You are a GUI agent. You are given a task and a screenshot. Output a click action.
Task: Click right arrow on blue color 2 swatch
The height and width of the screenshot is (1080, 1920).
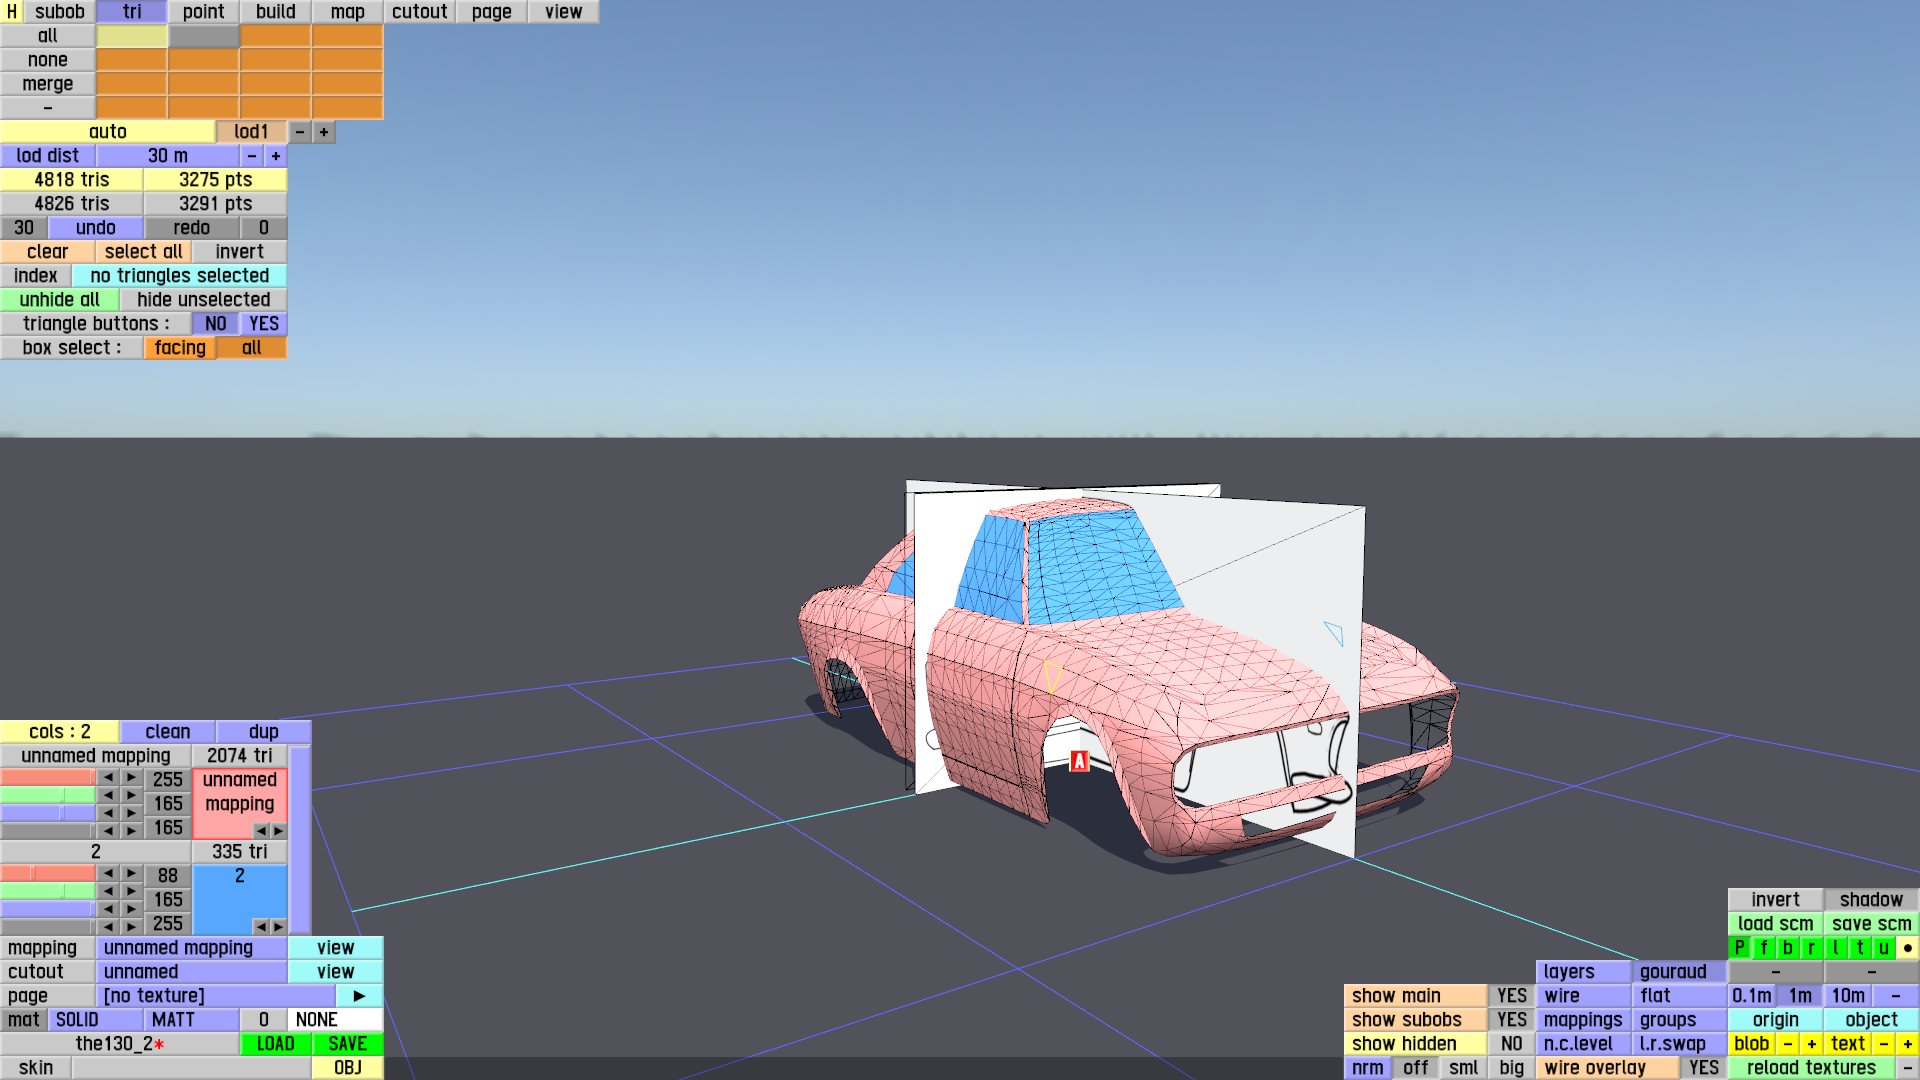pyautogui.click(x=278, y=927)
